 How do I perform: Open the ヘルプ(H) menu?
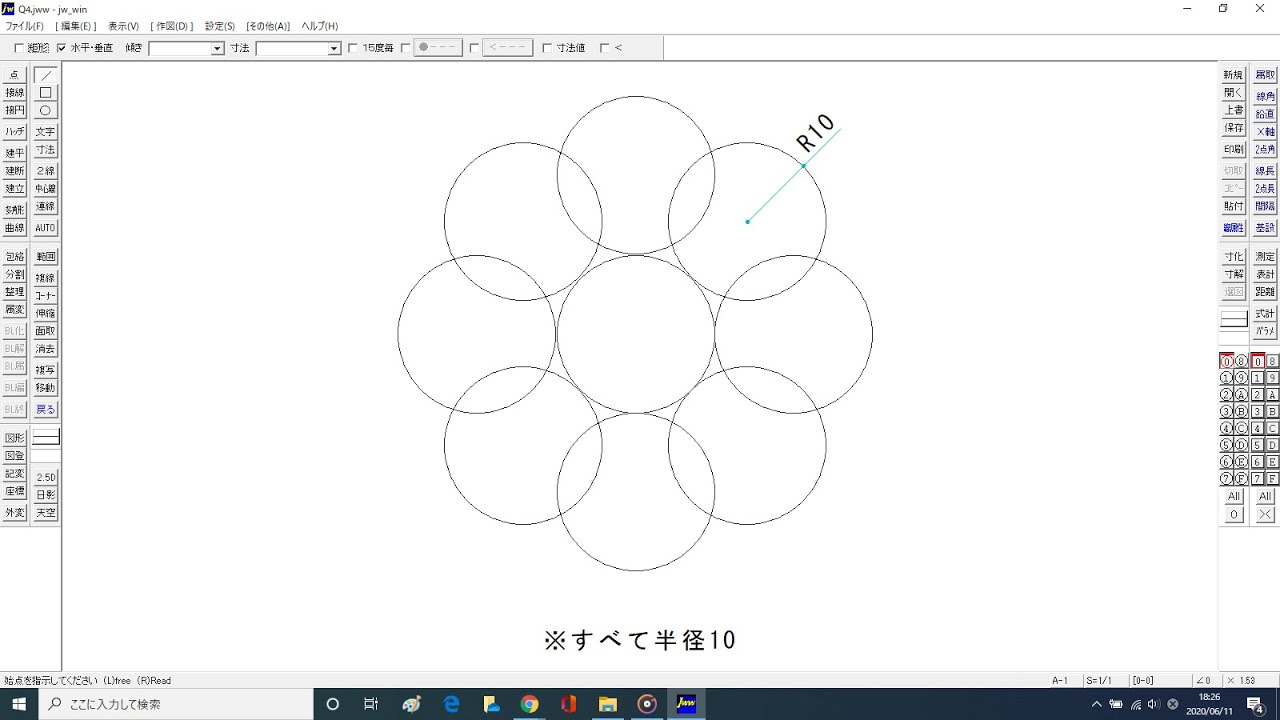(x=320, y=26)
